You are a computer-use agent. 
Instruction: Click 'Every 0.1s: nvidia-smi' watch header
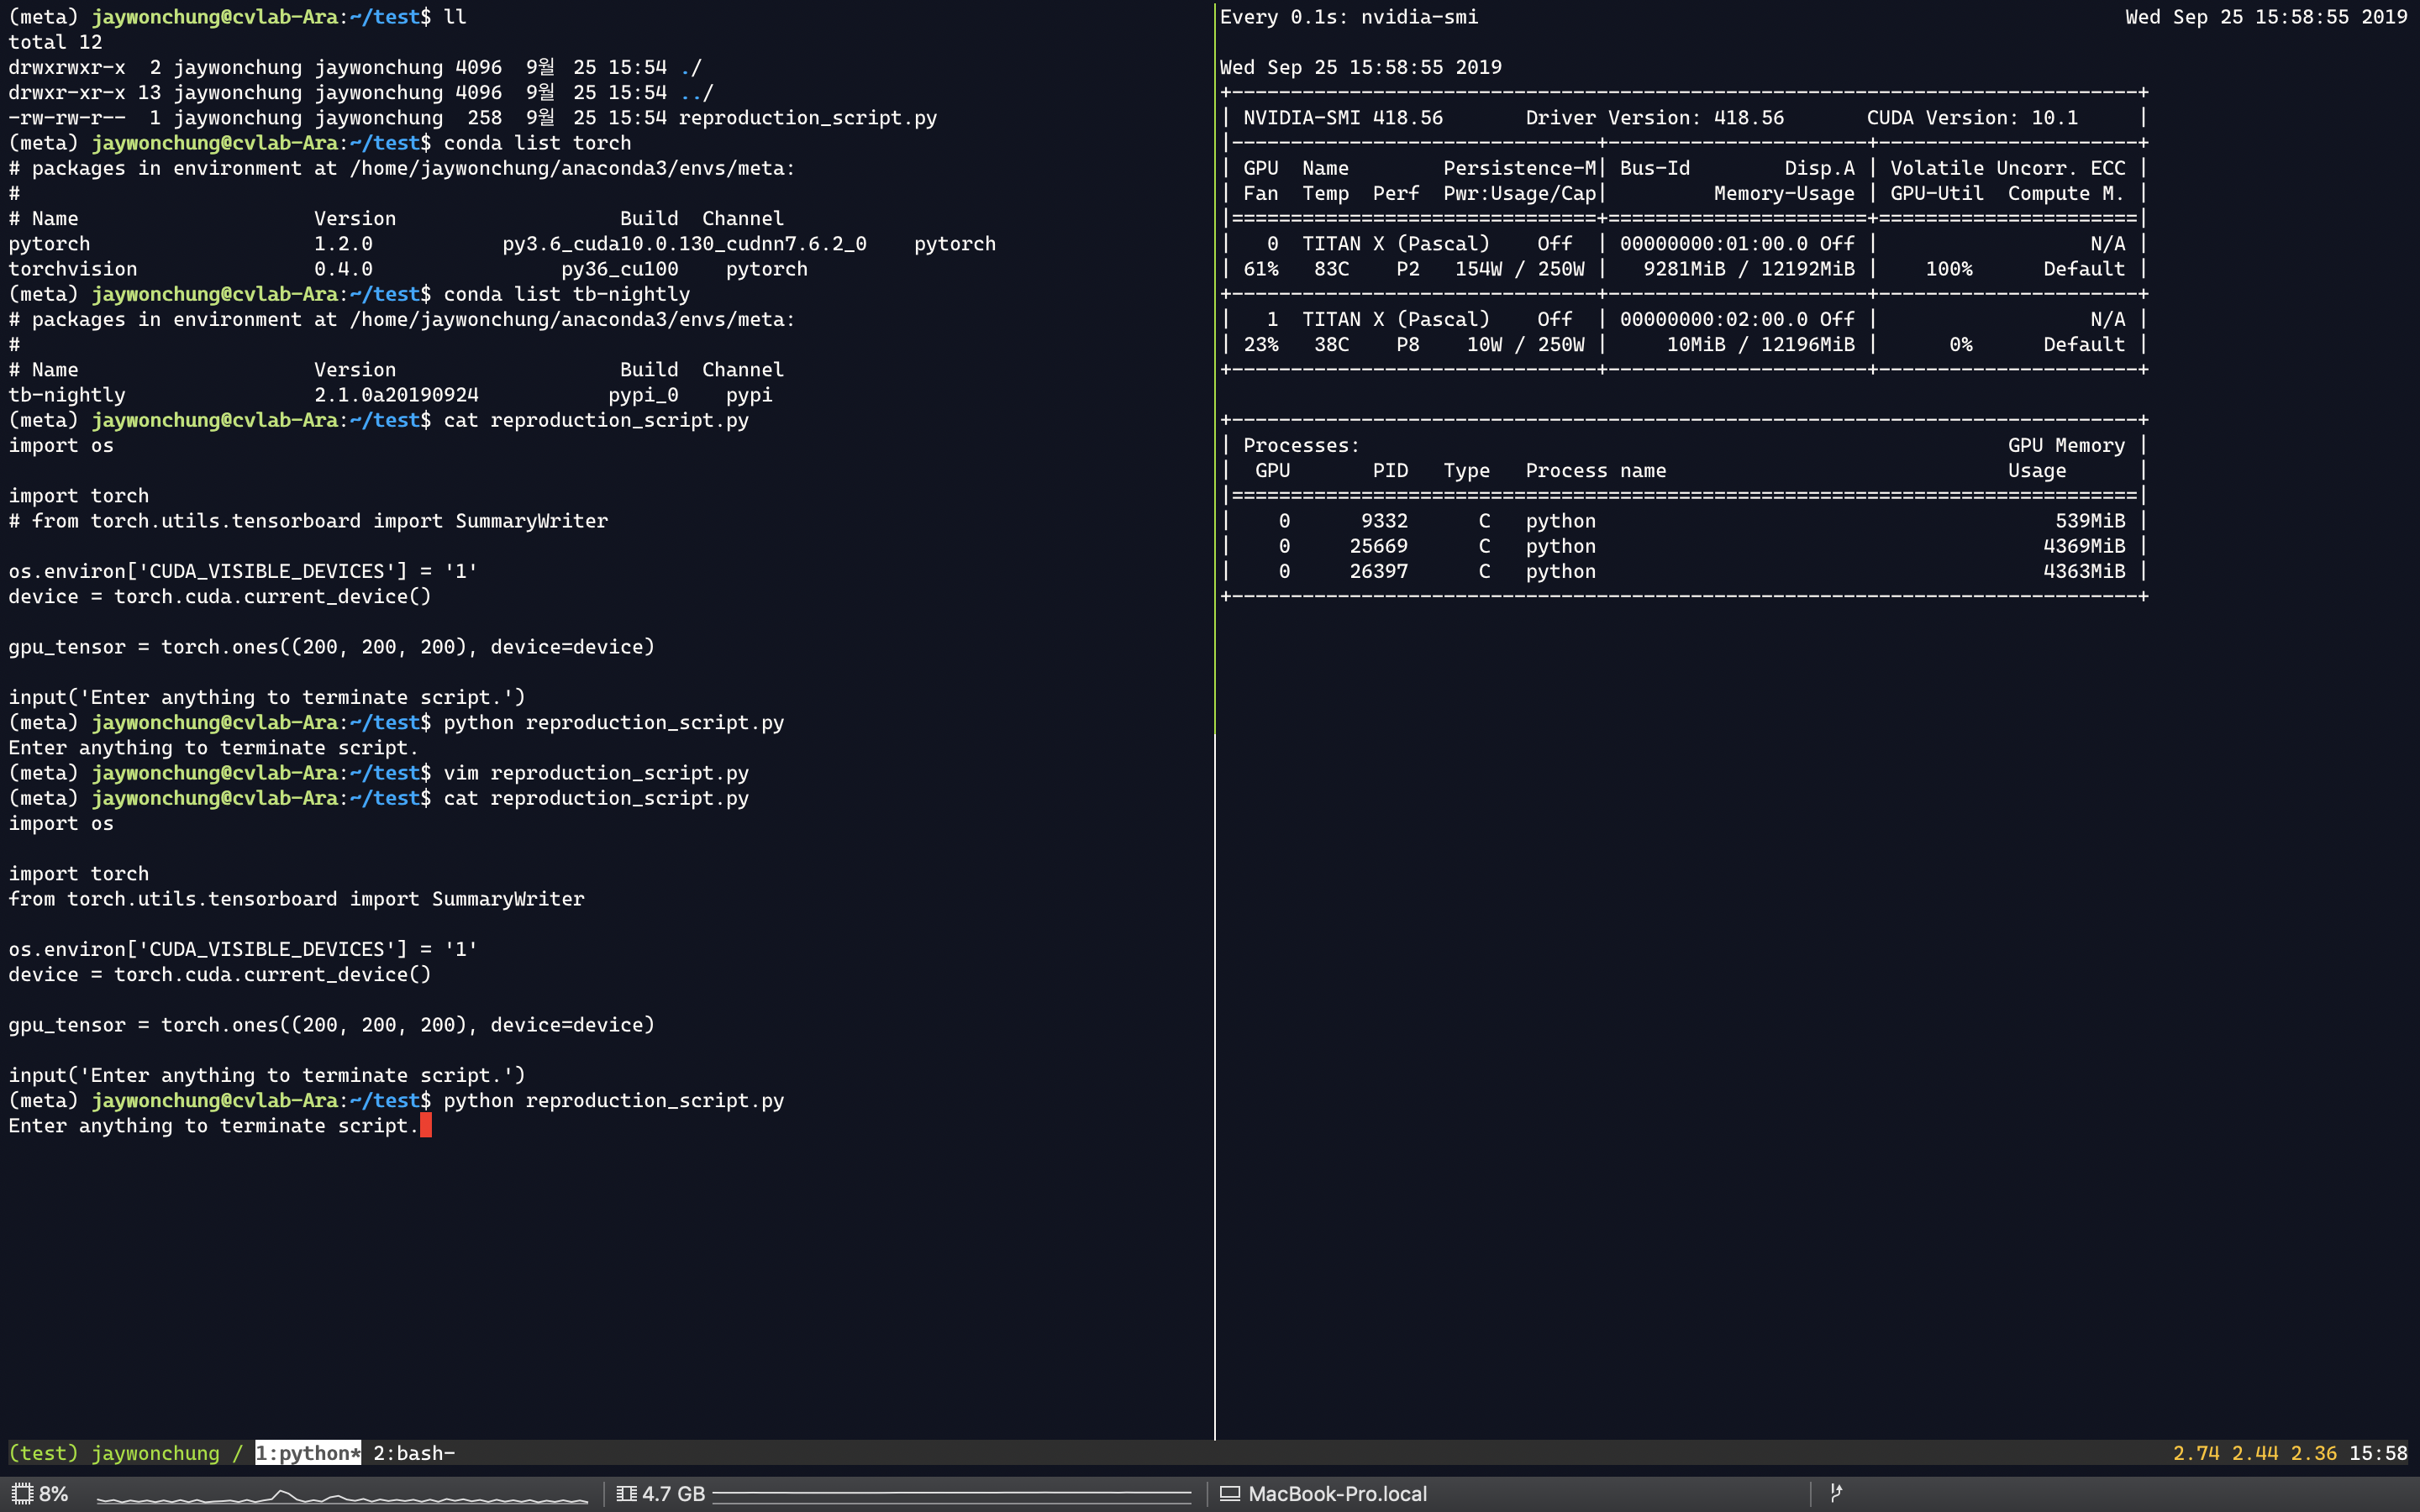pos(1349,17)
